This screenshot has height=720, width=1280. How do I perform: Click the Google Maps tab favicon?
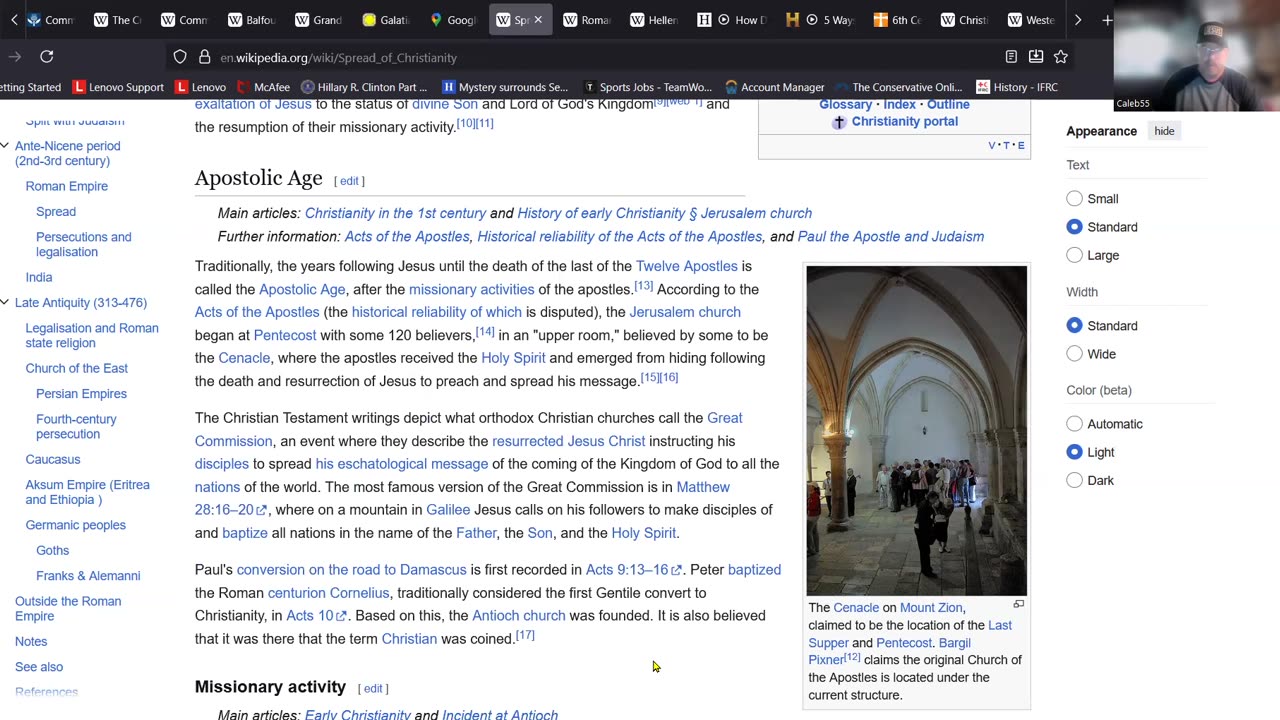tap(436, 20)
